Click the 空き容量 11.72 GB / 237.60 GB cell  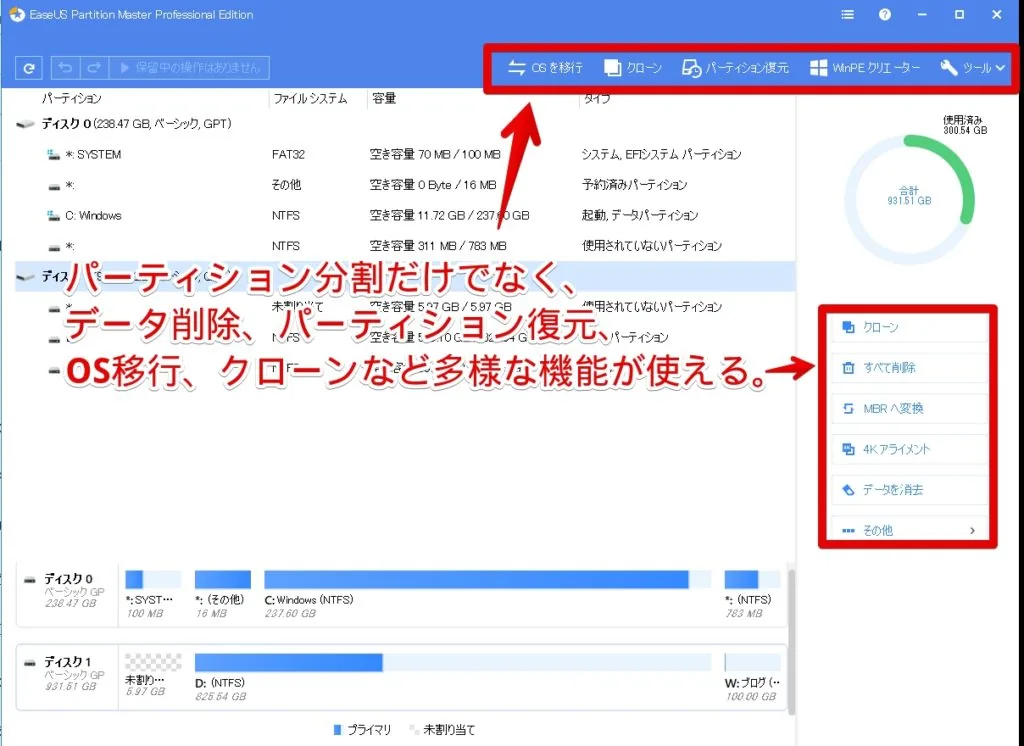point(449,215)
